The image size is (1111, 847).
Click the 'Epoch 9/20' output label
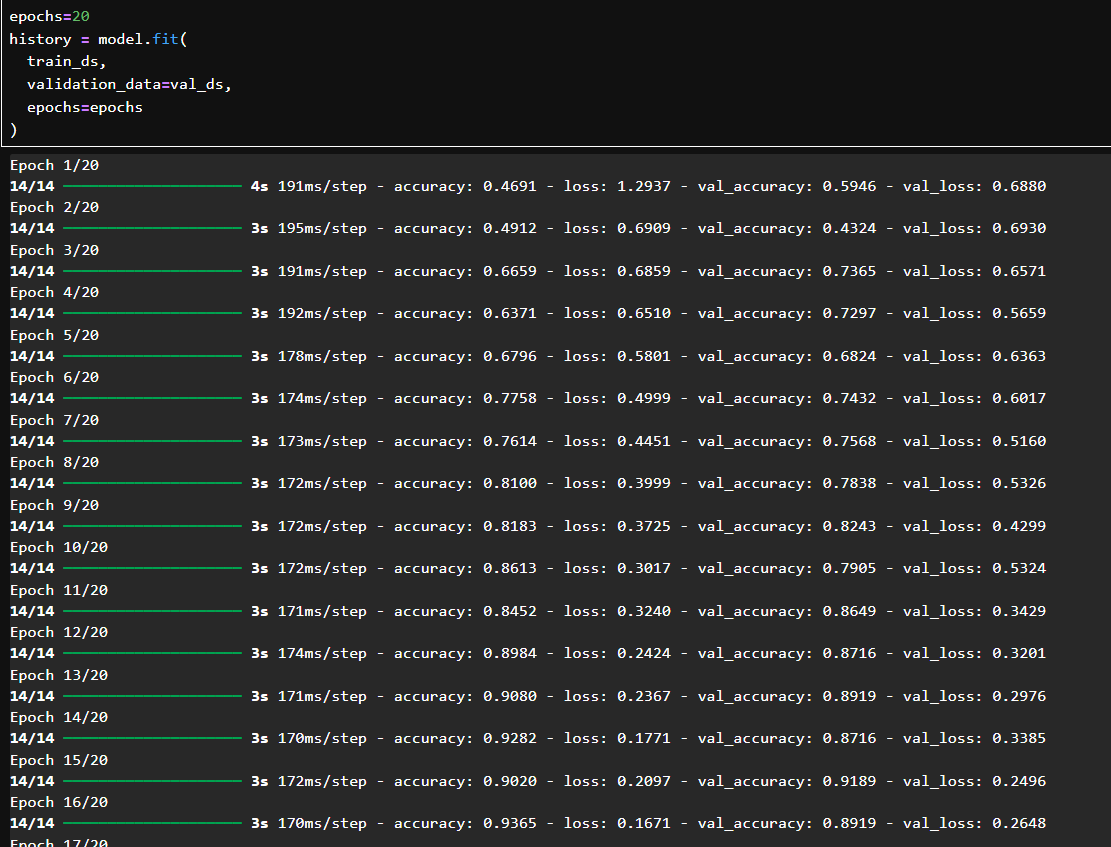tap(55, 505)
